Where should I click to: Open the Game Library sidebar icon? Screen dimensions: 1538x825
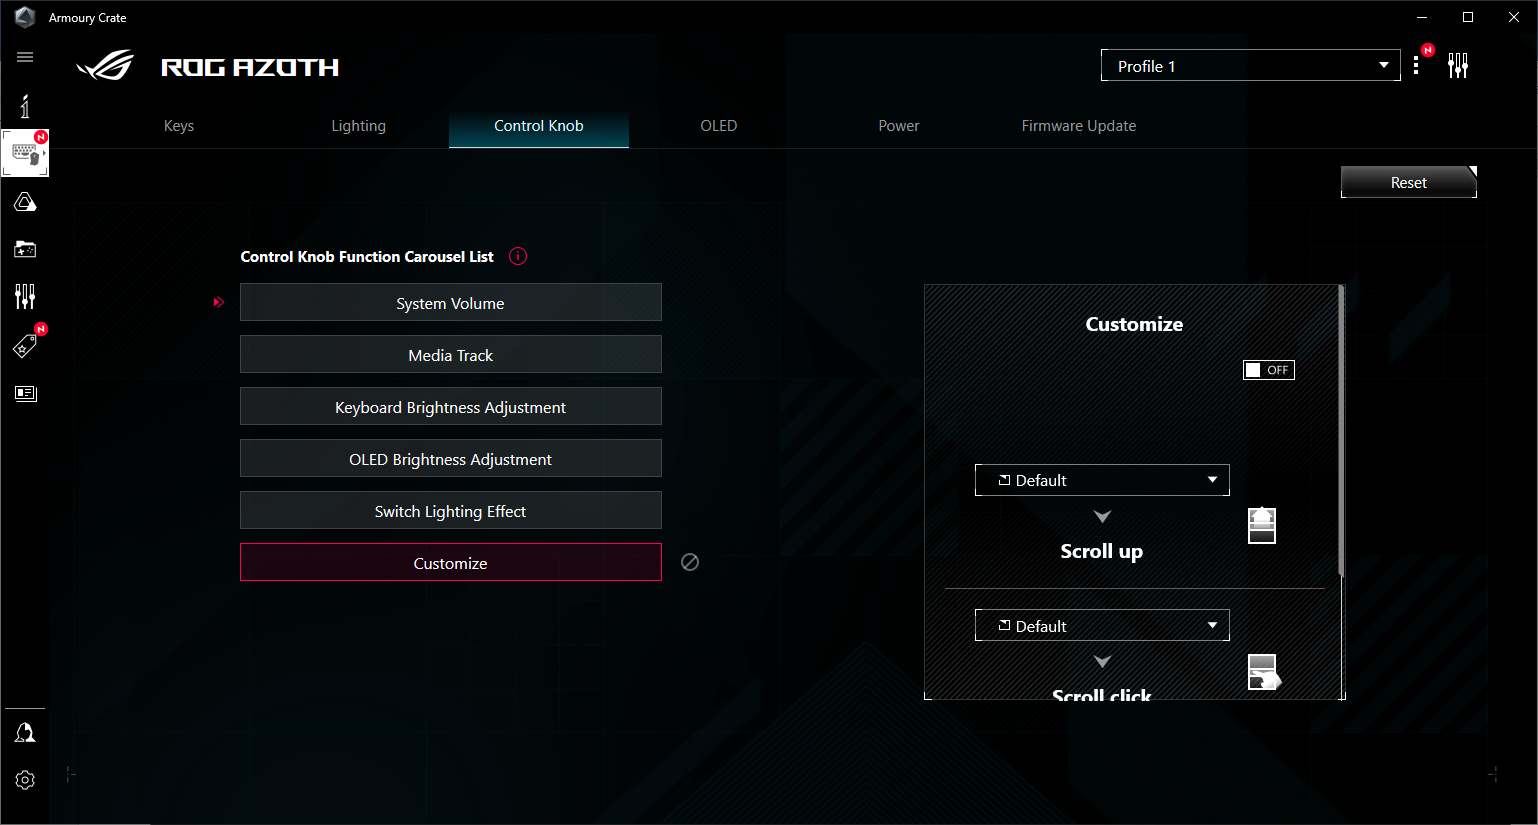(x=25, y=249)
